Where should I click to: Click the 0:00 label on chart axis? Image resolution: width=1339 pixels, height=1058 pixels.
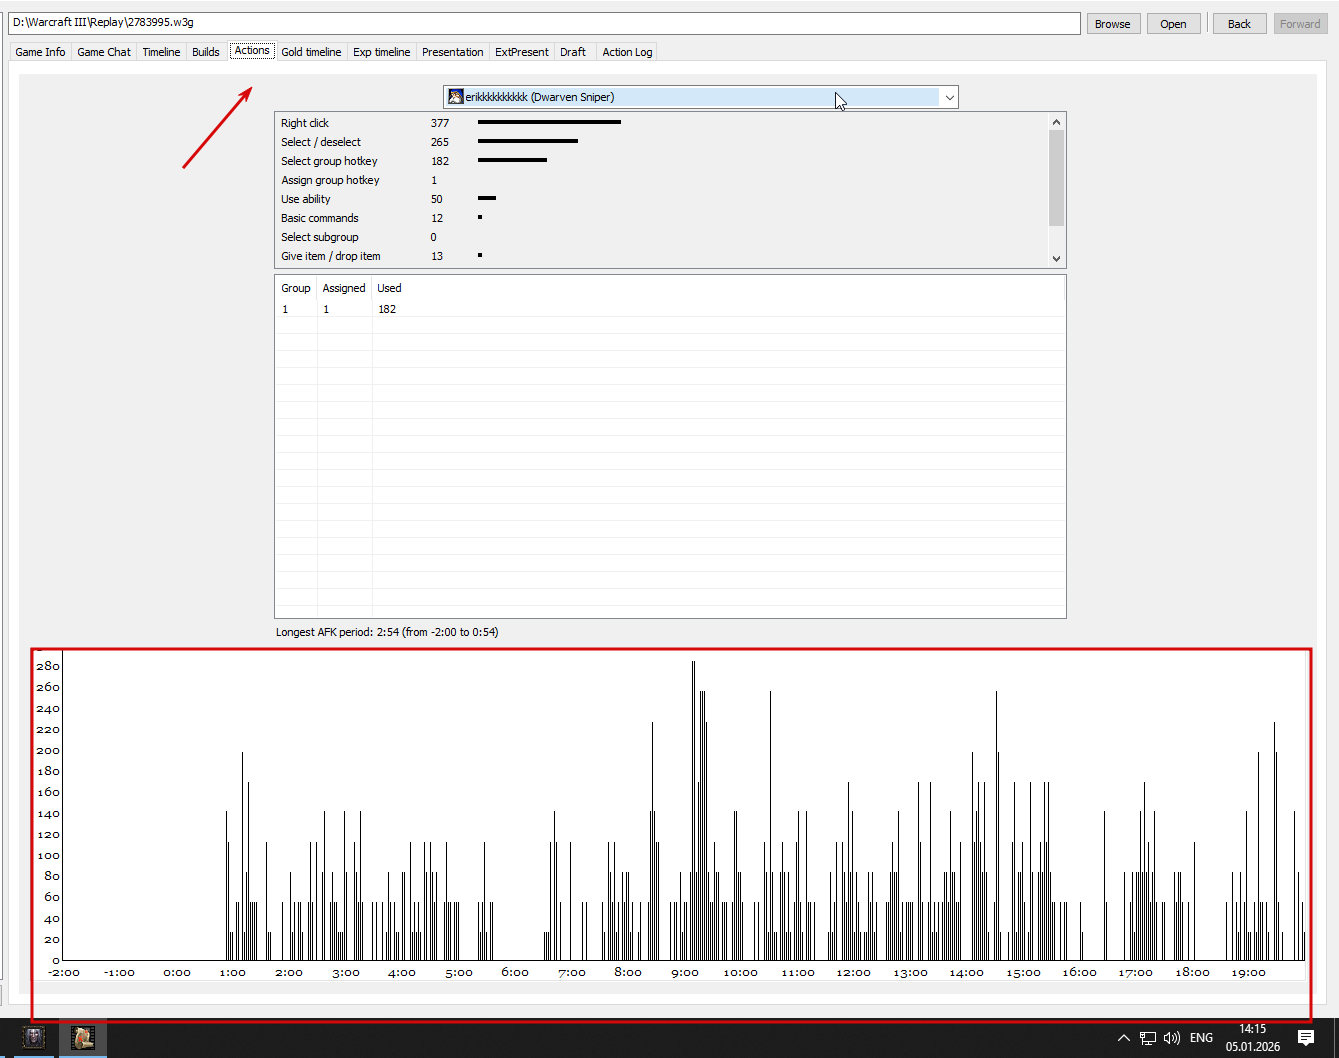[x=177, y=972]
